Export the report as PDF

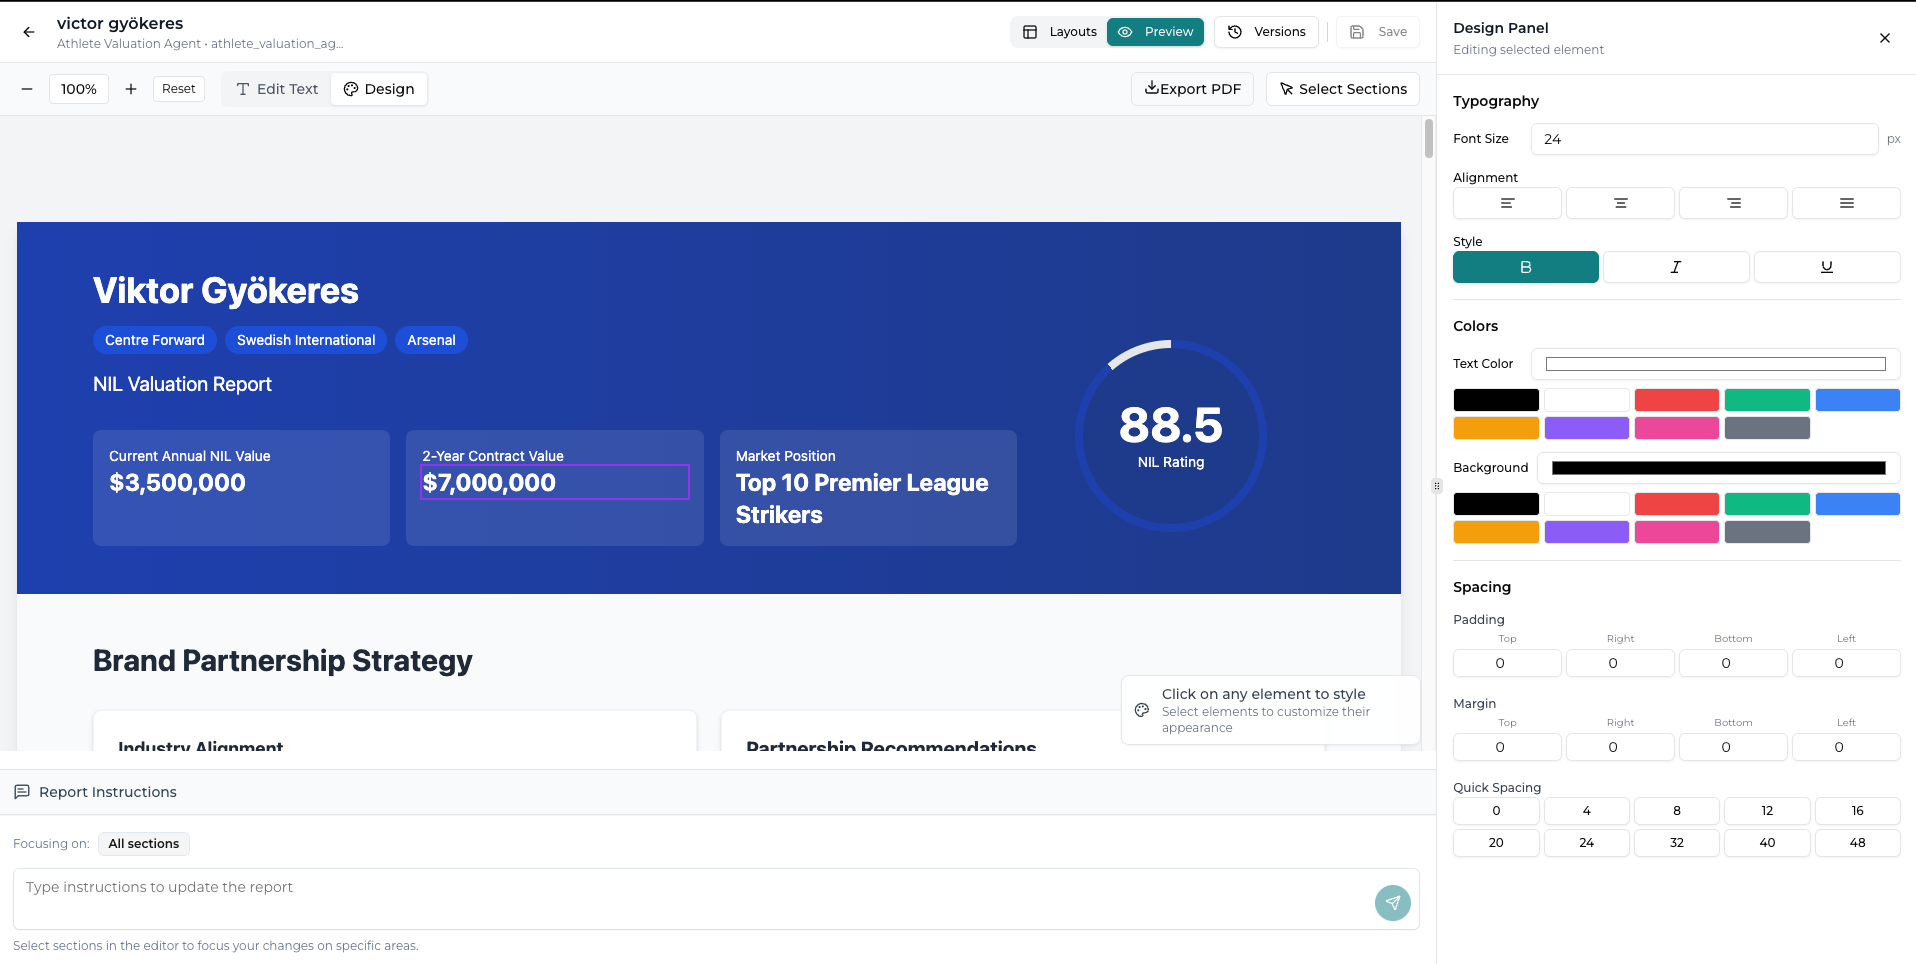point(1192,89)
